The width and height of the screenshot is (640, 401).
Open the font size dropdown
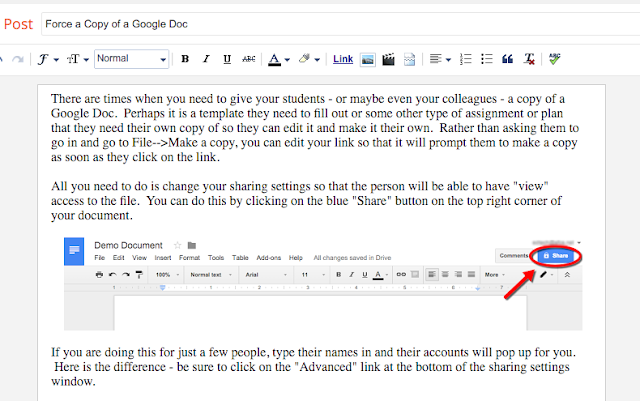pos(78,59)
